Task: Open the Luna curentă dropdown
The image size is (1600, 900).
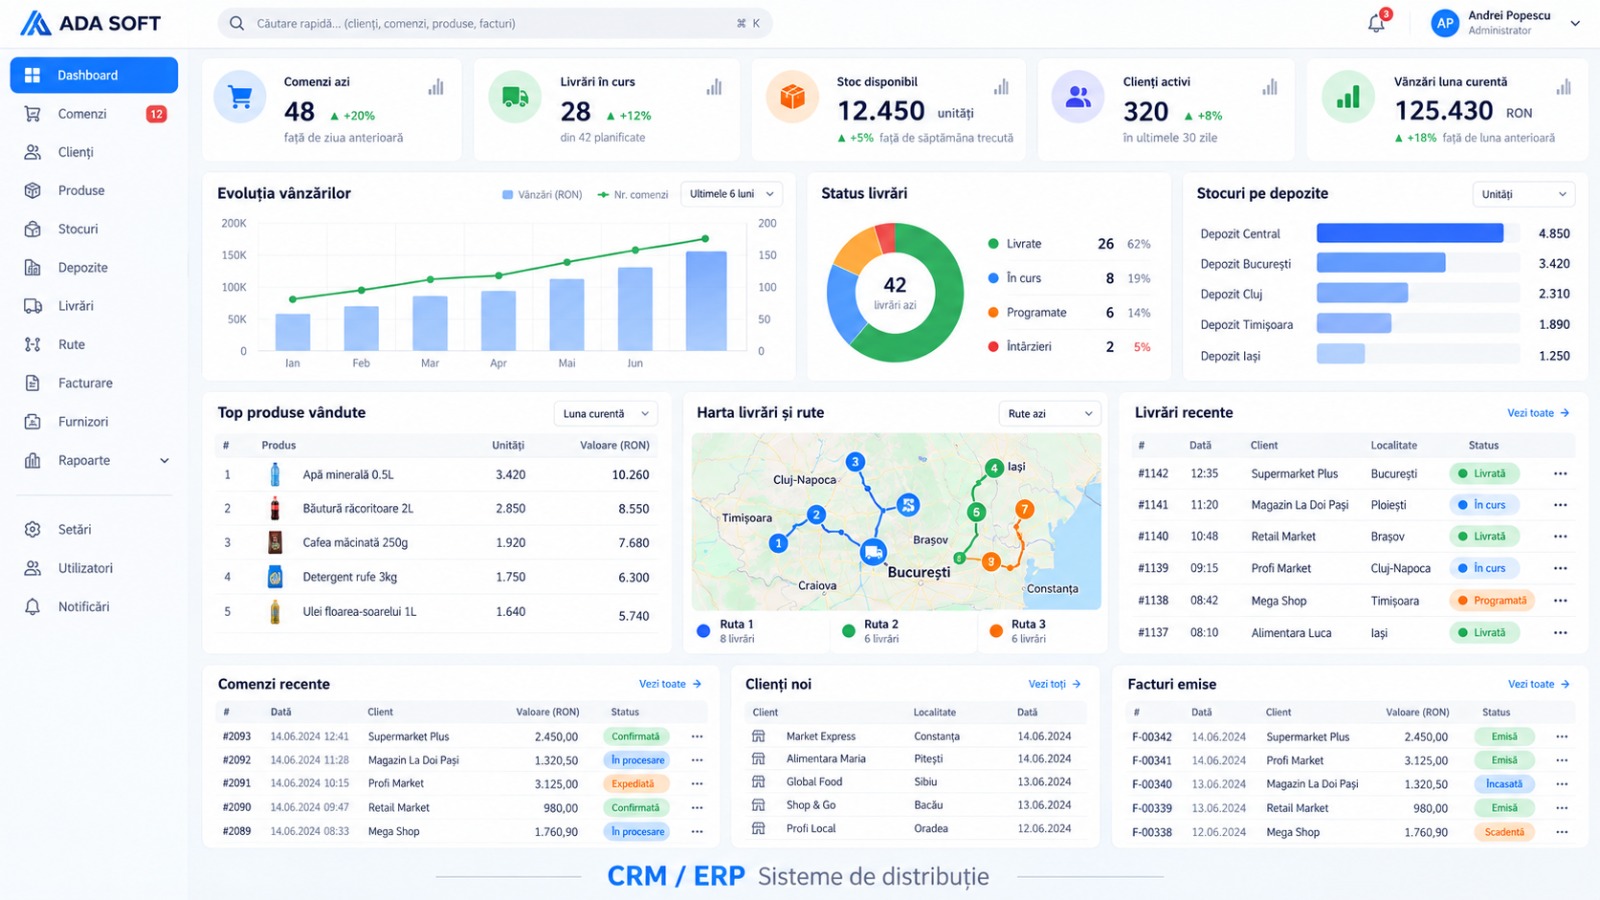Action: (606, 414)
